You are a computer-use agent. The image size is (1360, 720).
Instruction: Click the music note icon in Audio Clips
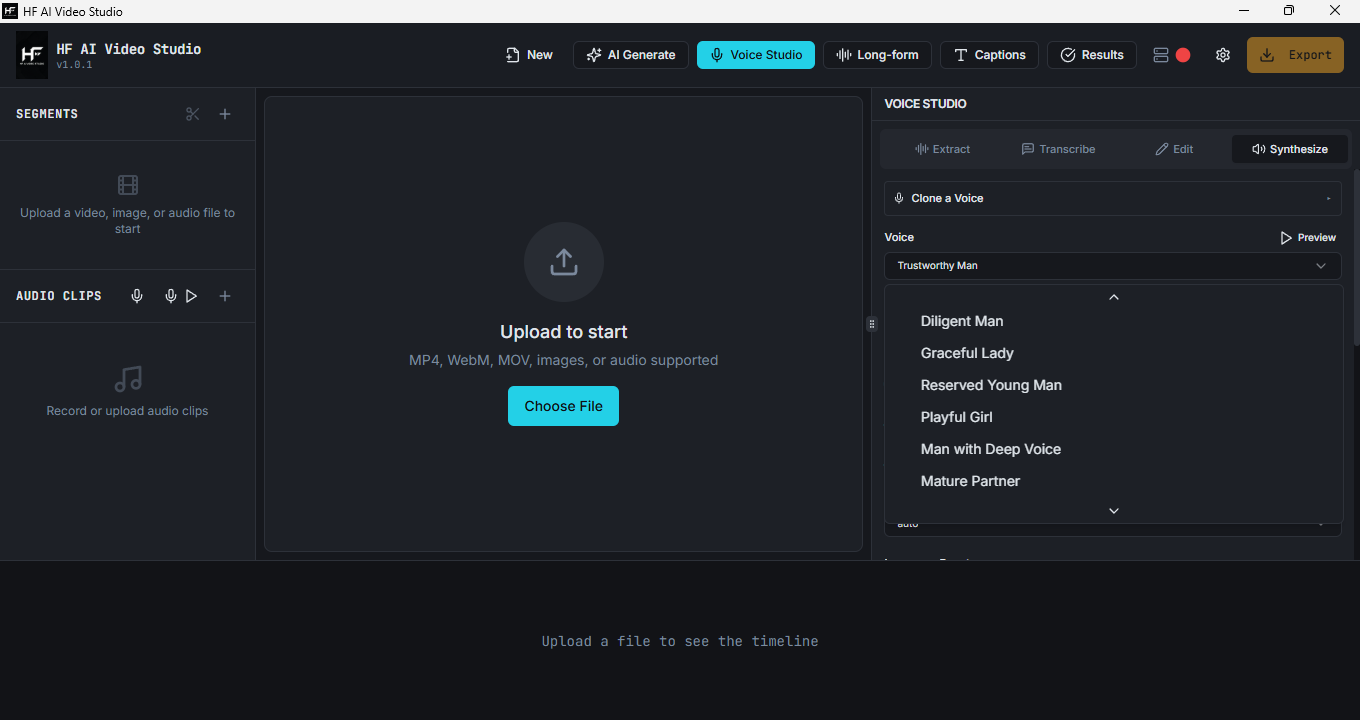tap(128, 379)
